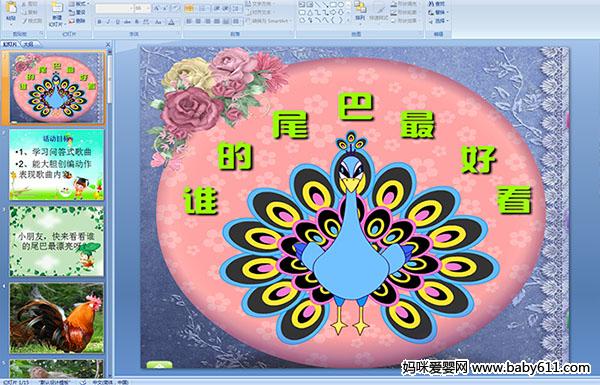The height and width of the screenshot is (385, 600).
Task: Click the font color A icon
Action: 171,22
